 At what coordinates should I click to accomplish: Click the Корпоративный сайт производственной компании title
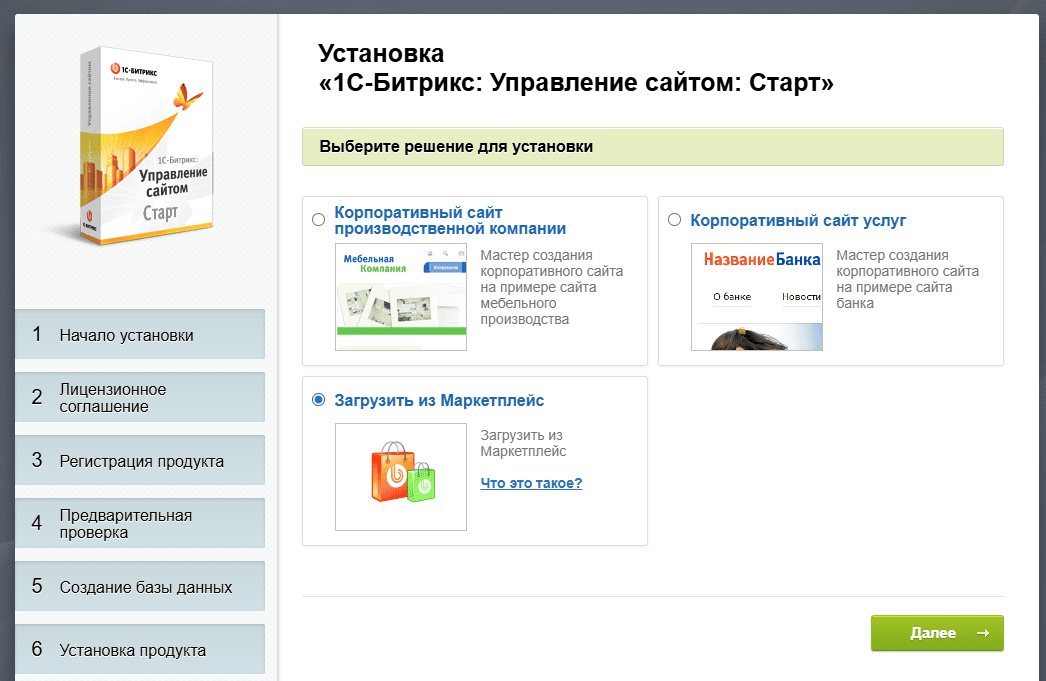(x=450, y=220)
